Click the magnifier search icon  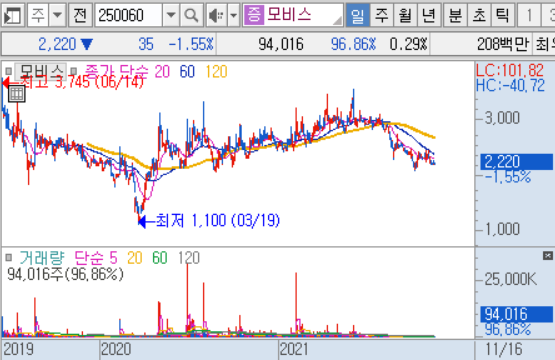(191, 16)
